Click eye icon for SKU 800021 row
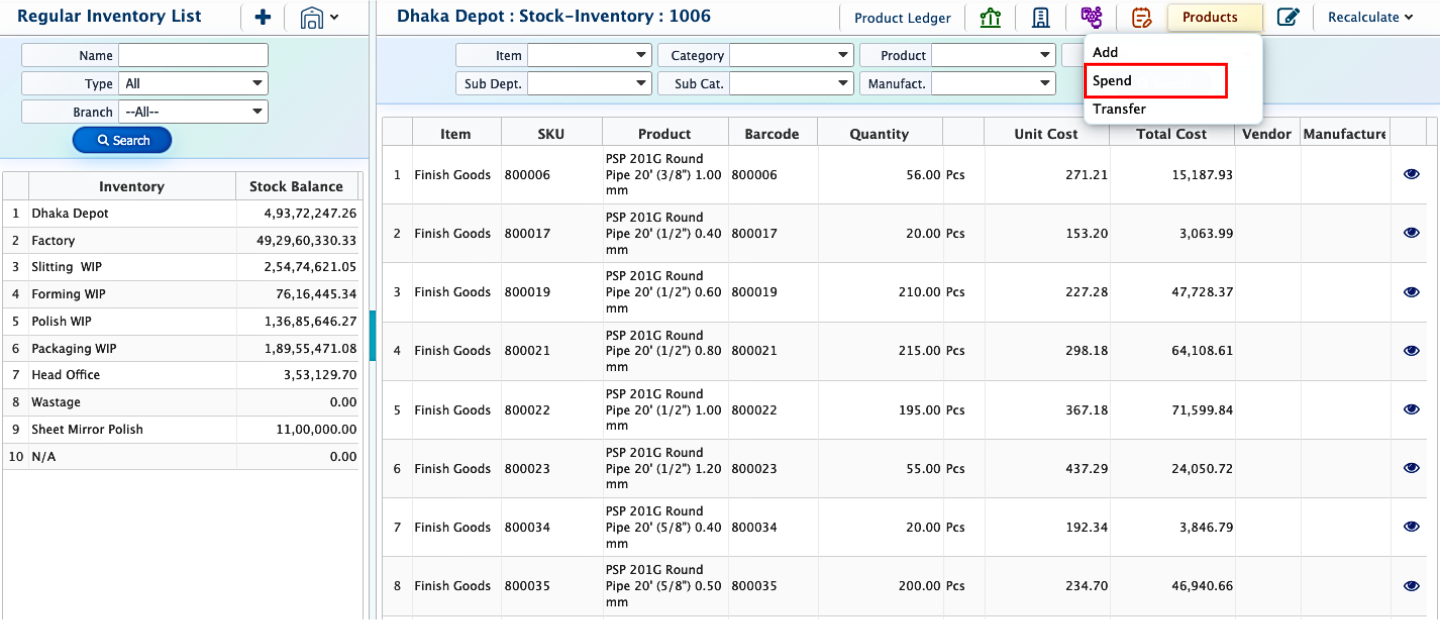 tap(1411, 351)
